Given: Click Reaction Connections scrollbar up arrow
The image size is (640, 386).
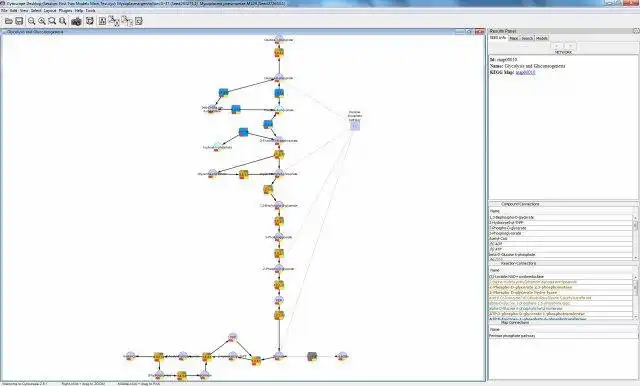Looking at the screenshot, I should [635, 277].
